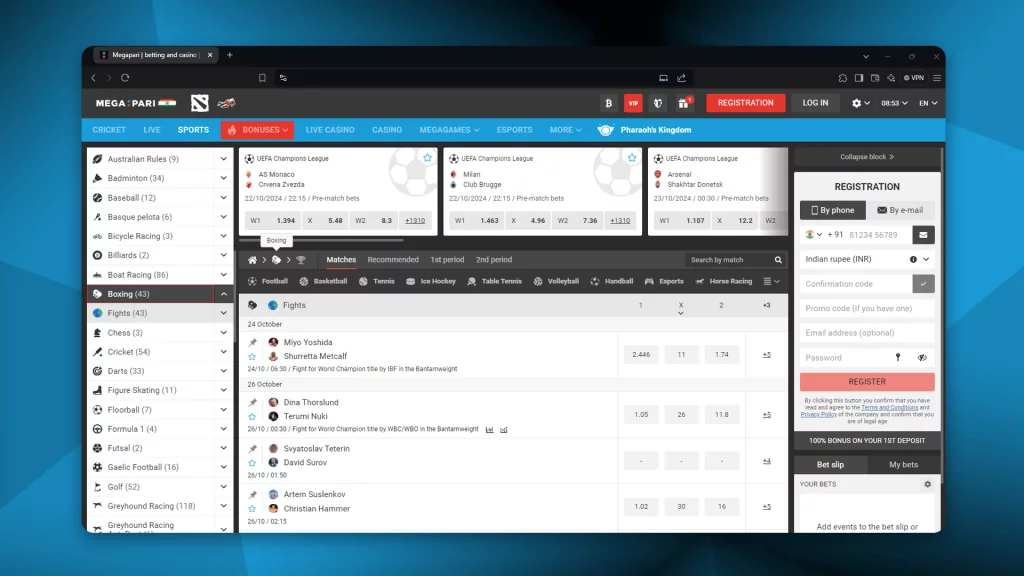Toggle password visibility eye icon
Viewport: 1024px width, 576px height.
pos(922,358)
